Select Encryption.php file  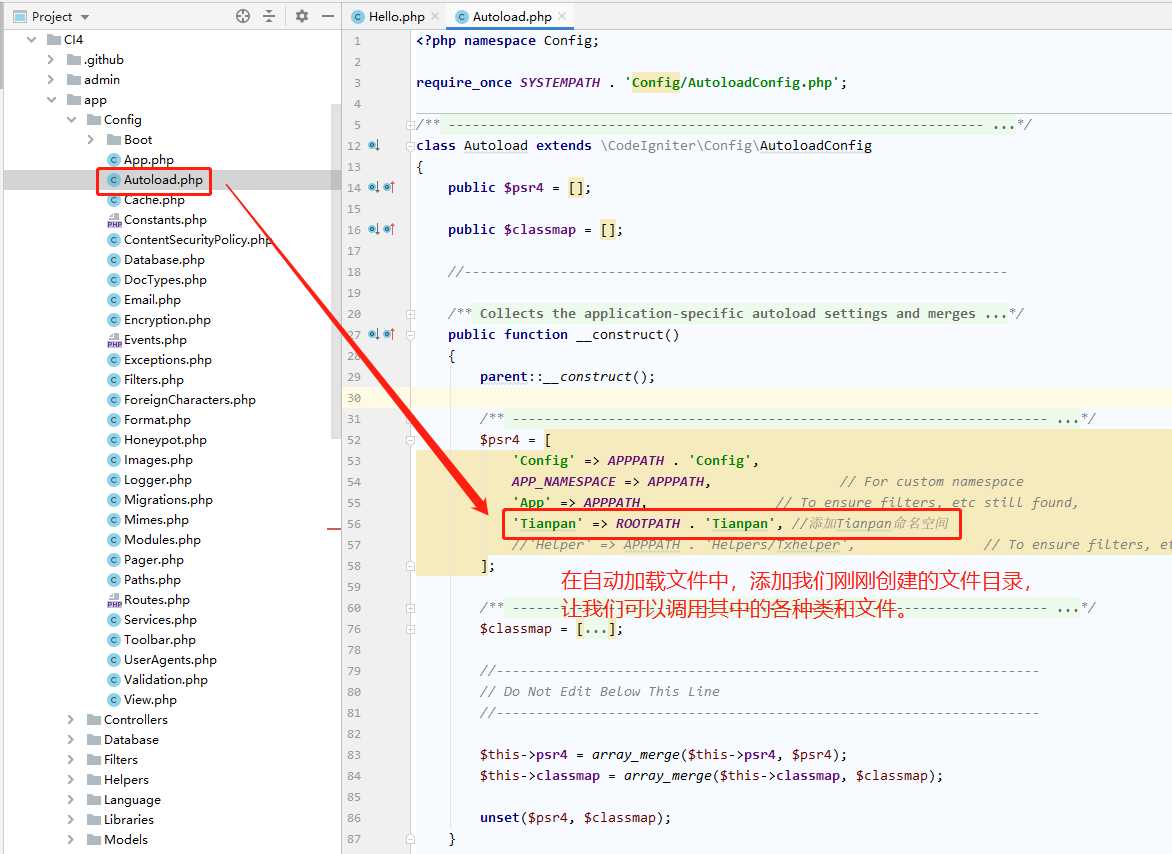[167, 320]
